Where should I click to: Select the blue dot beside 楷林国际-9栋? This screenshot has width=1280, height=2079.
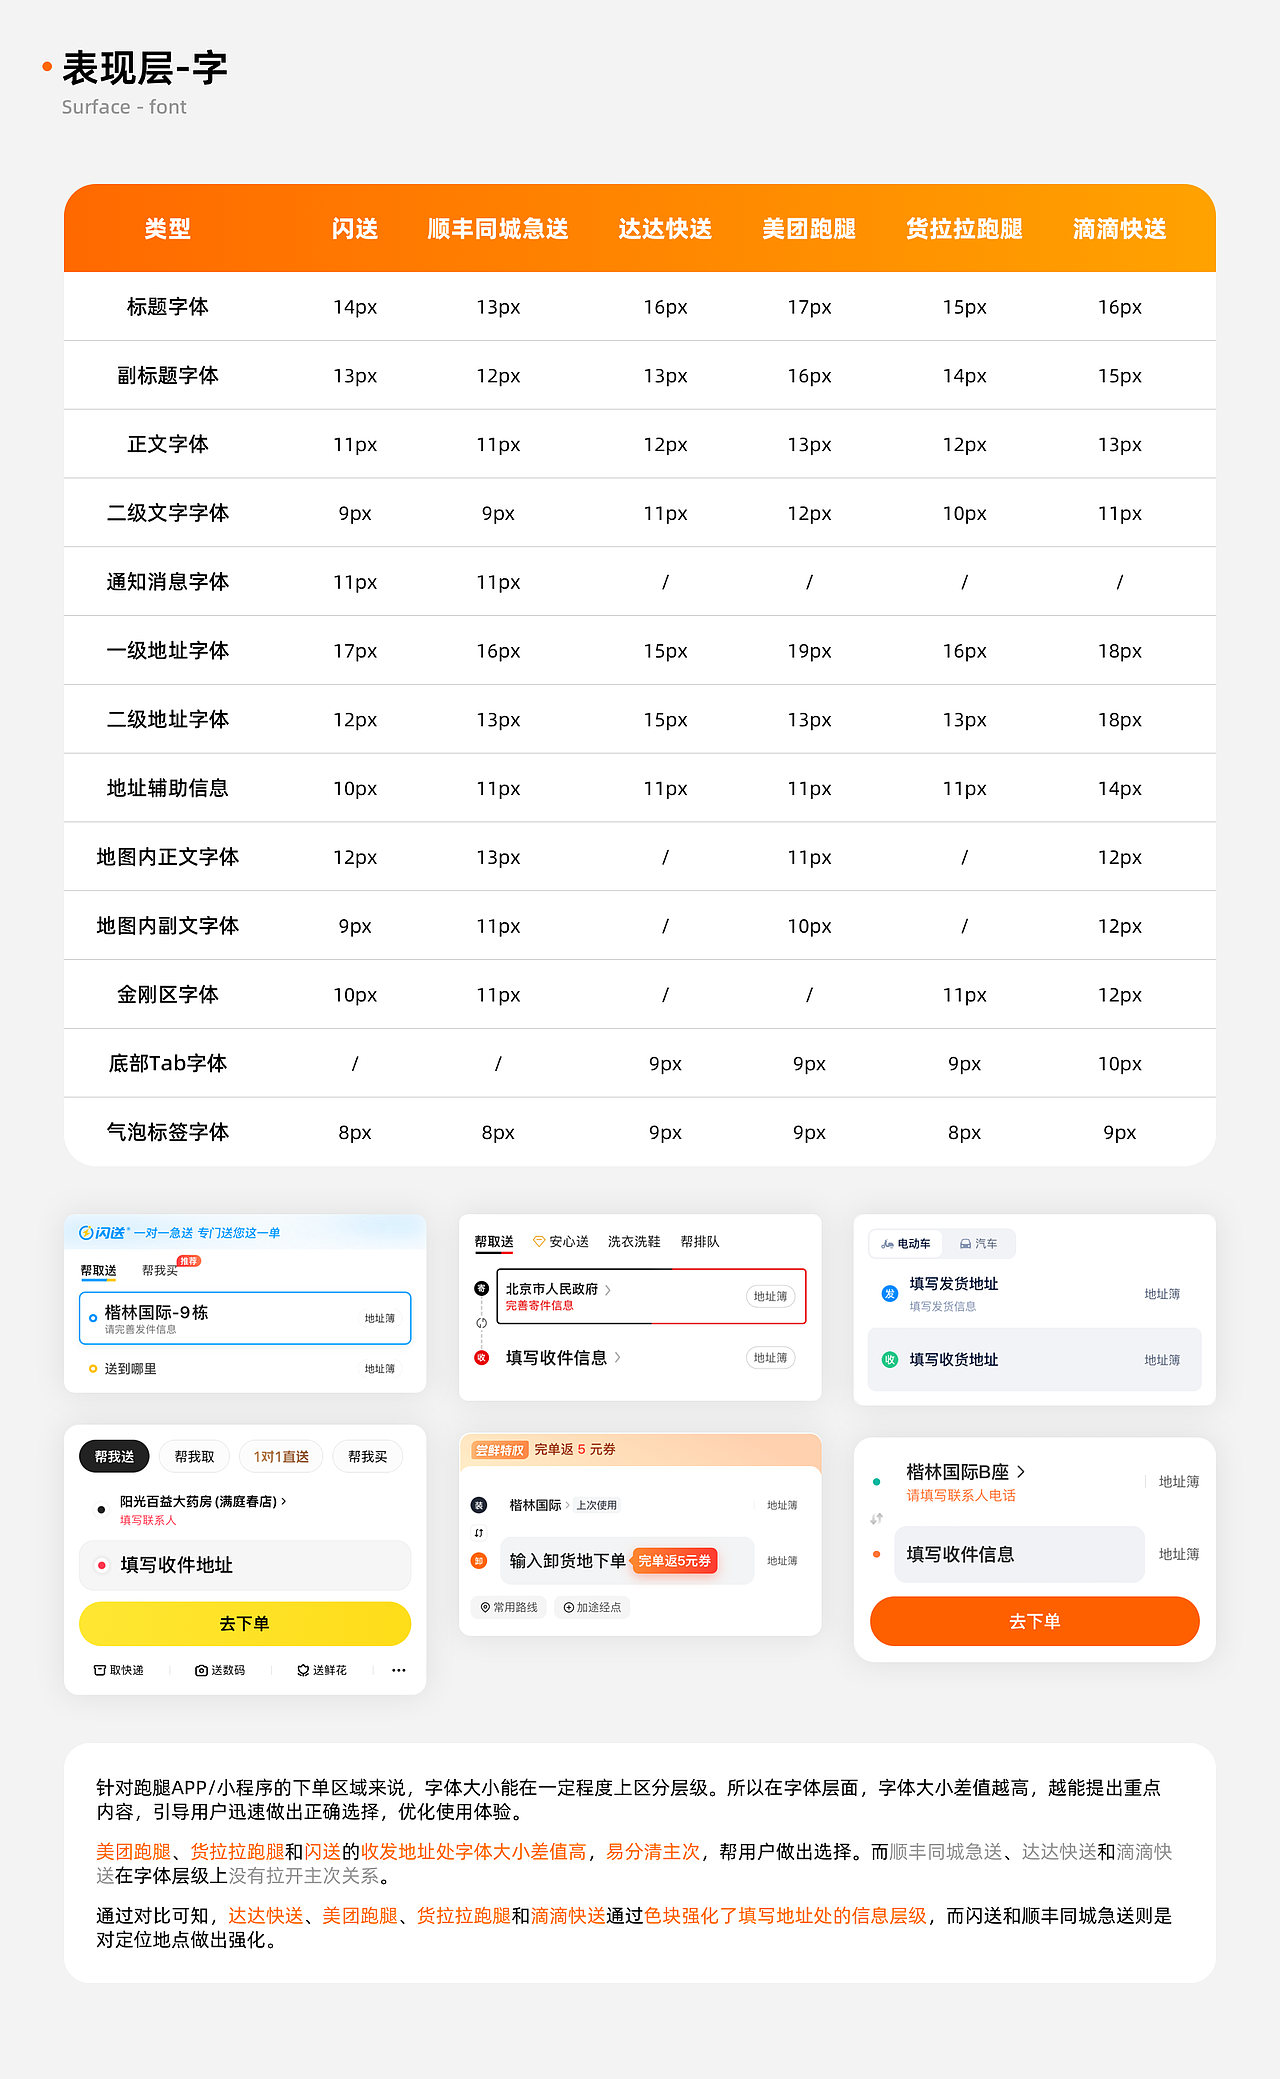click(x=93, y=1318)
